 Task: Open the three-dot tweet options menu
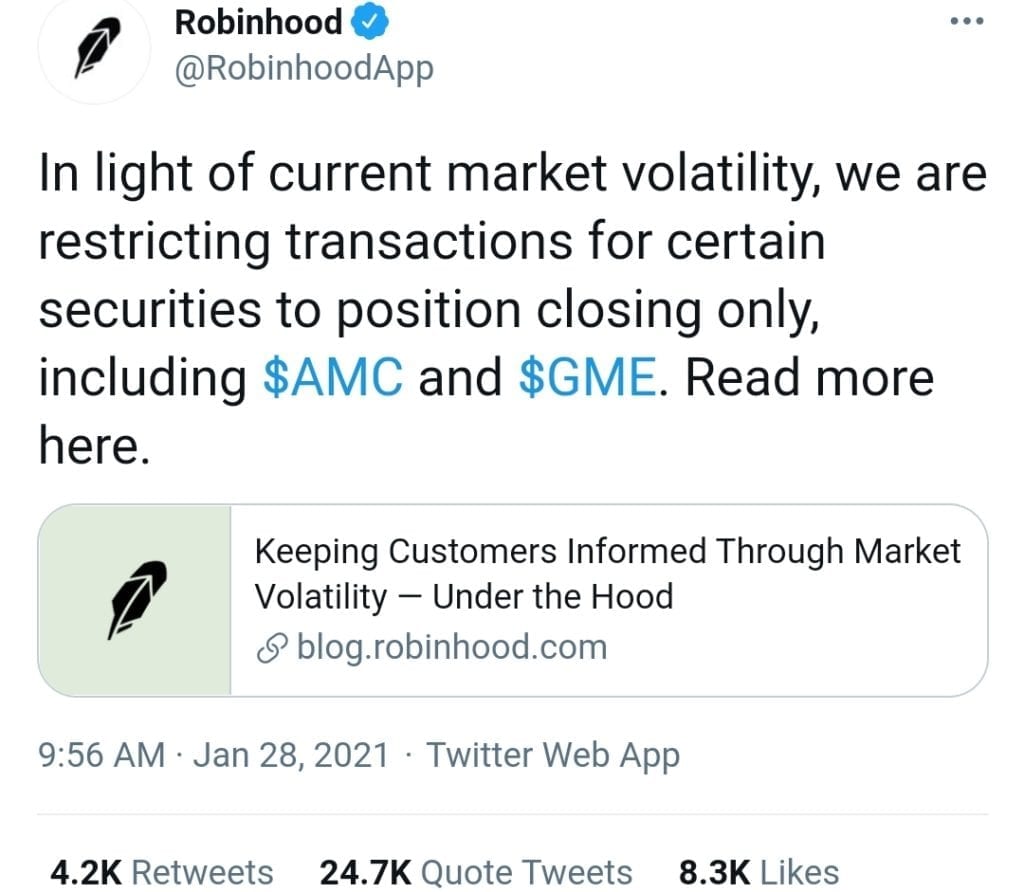point(967,22)
